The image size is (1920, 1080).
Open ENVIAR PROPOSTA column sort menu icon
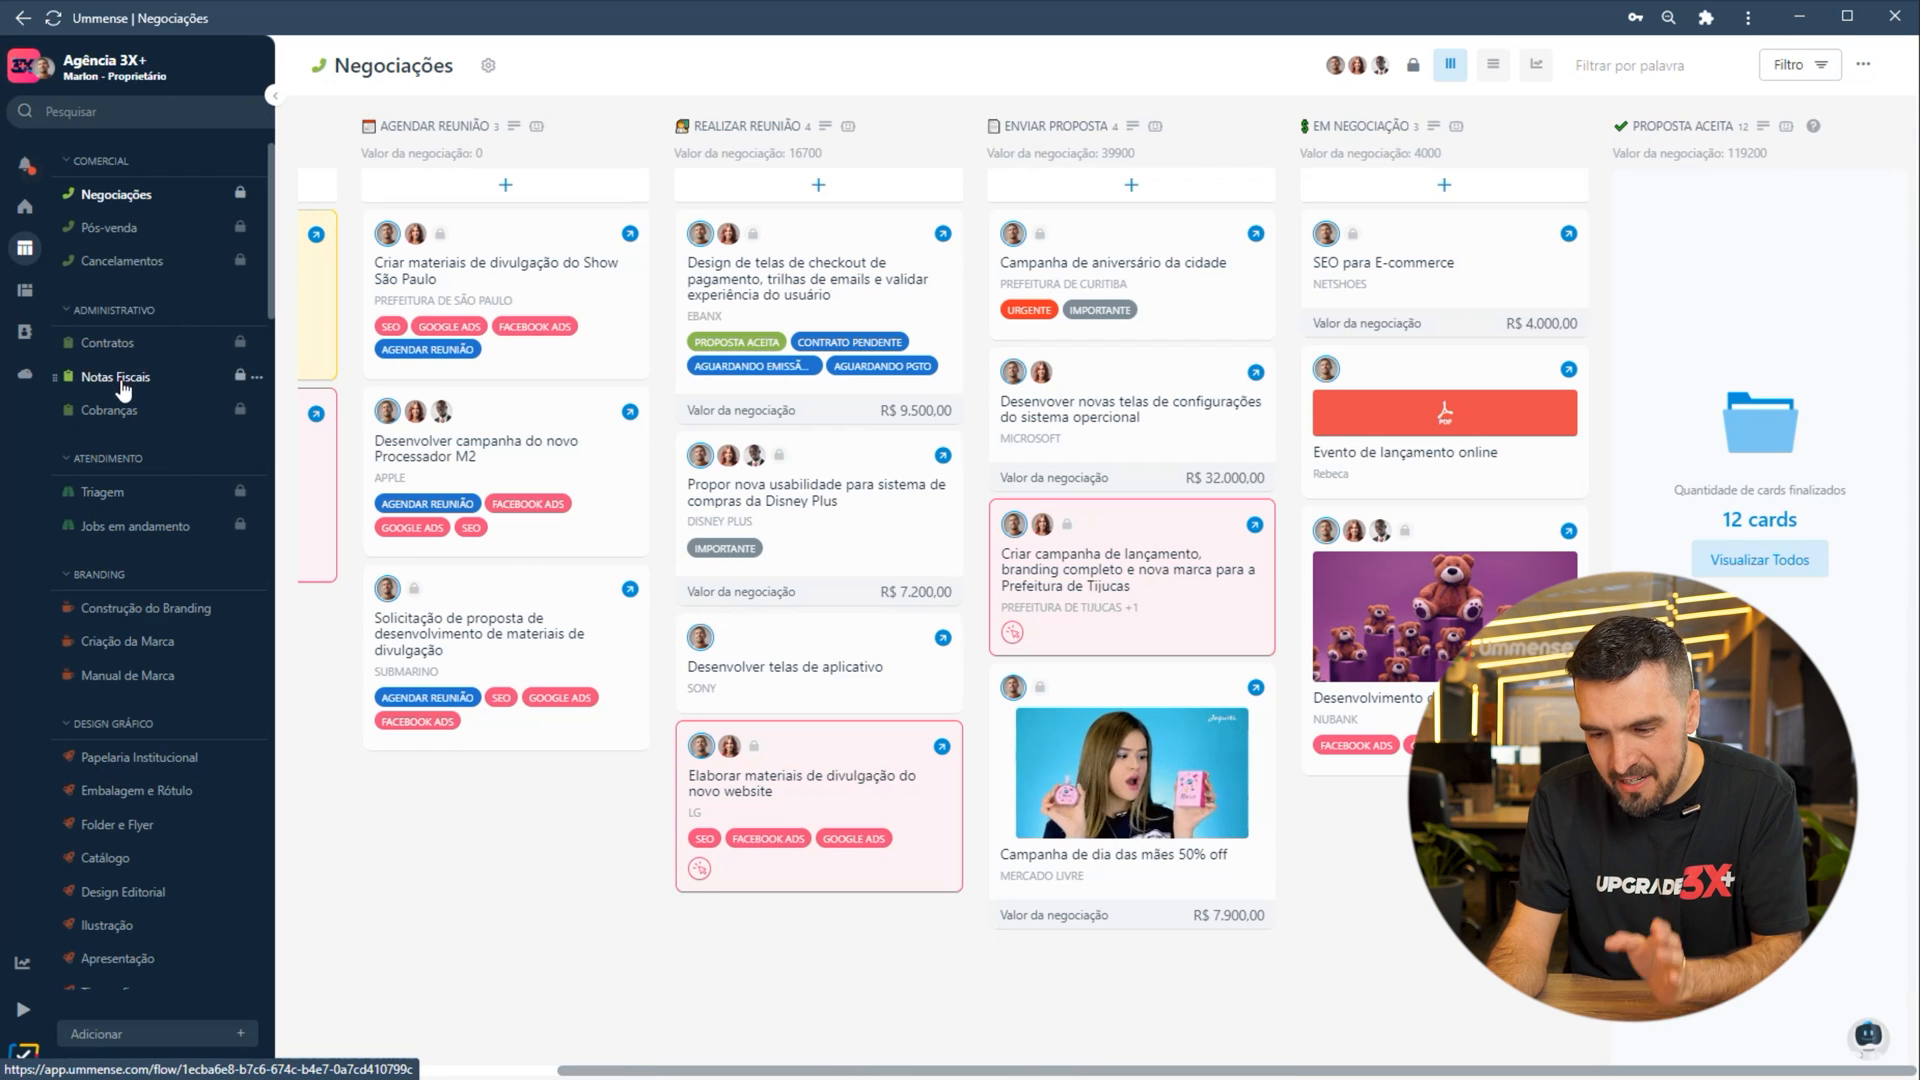coord(1132,126)
